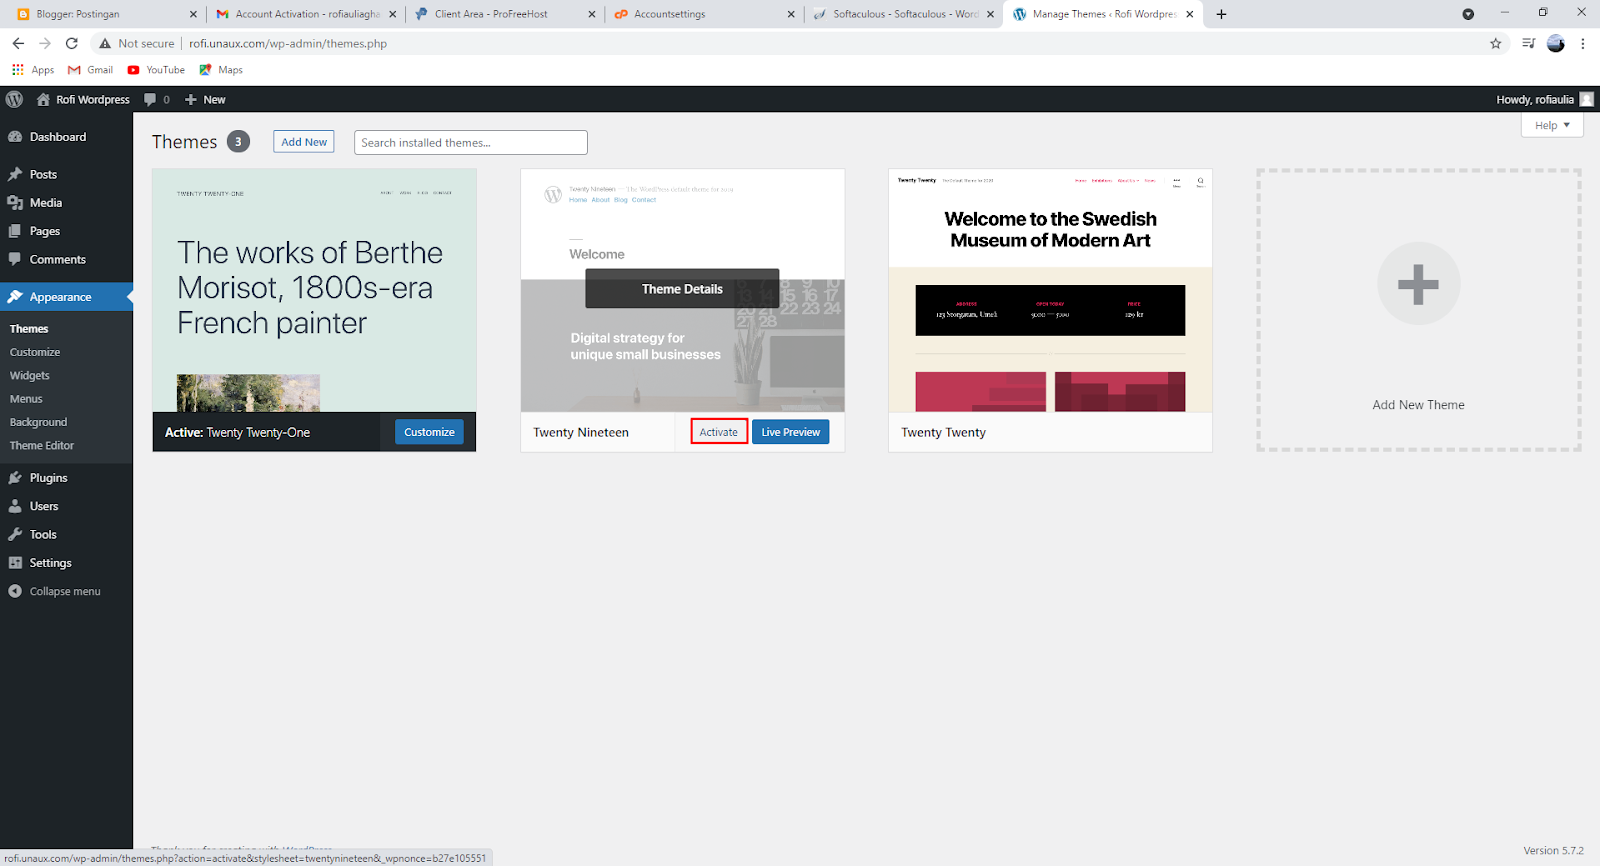Close the Manage Themes tab

pos(1190,14)
